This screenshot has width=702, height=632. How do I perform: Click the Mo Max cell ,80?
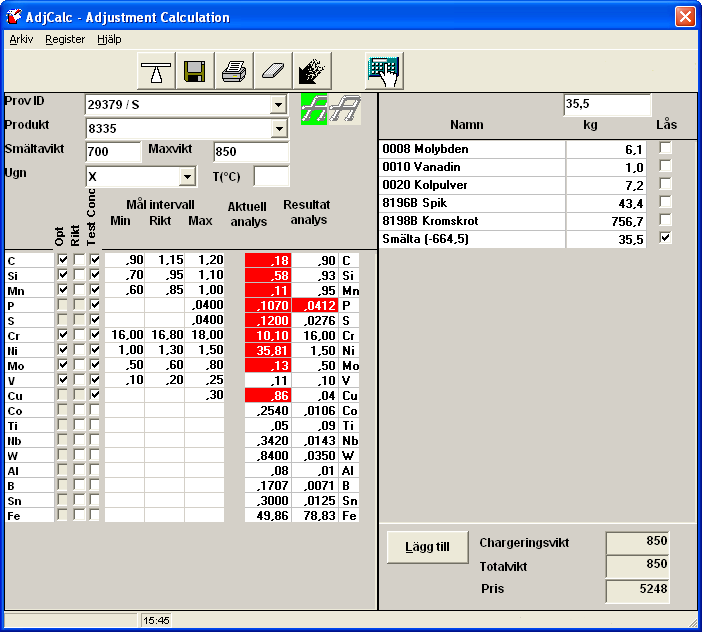click(x=204, y=365)
